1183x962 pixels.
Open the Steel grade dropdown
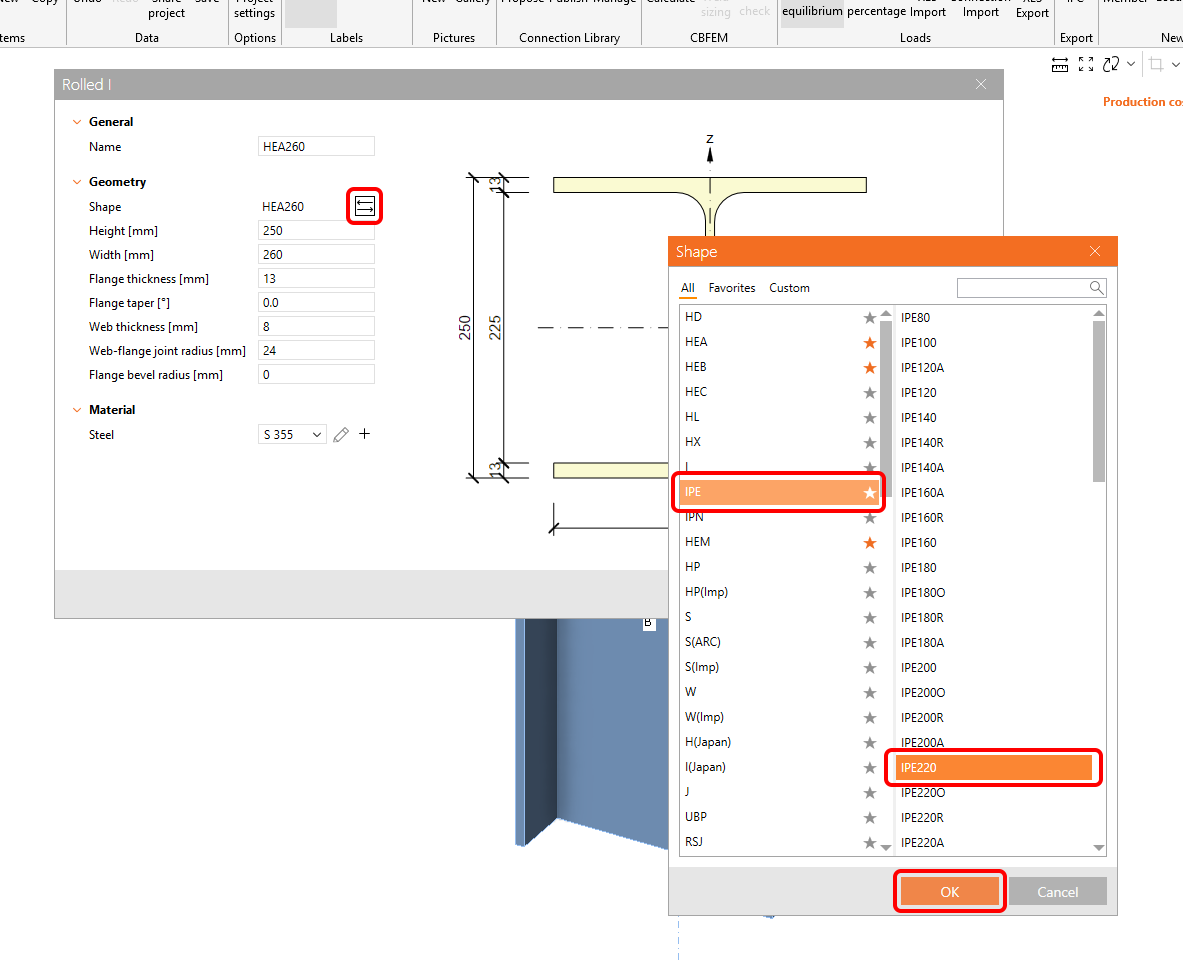tap(292, 435)
